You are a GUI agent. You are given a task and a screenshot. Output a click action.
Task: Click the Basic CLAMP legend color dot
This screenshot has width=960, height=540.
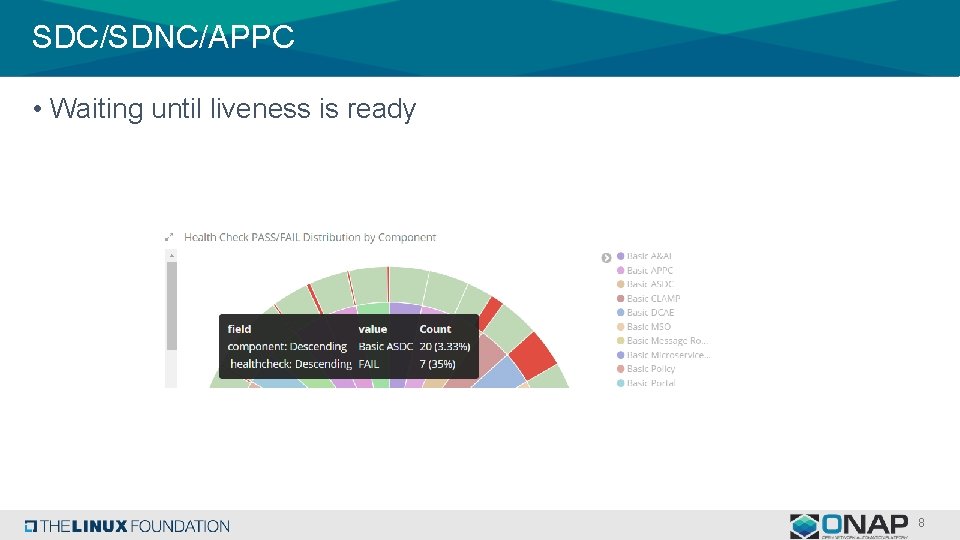point(620,298)
